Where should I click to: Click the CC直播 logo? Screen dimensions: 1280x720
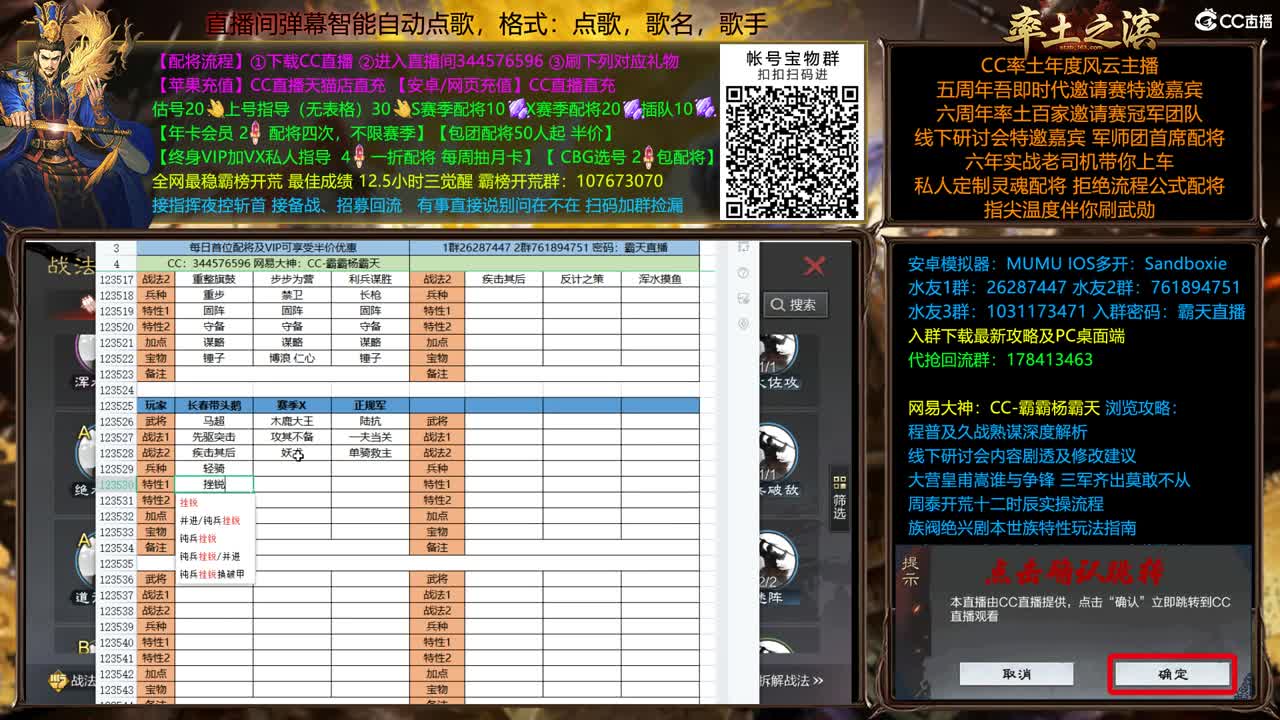(x=1233, y=21)
